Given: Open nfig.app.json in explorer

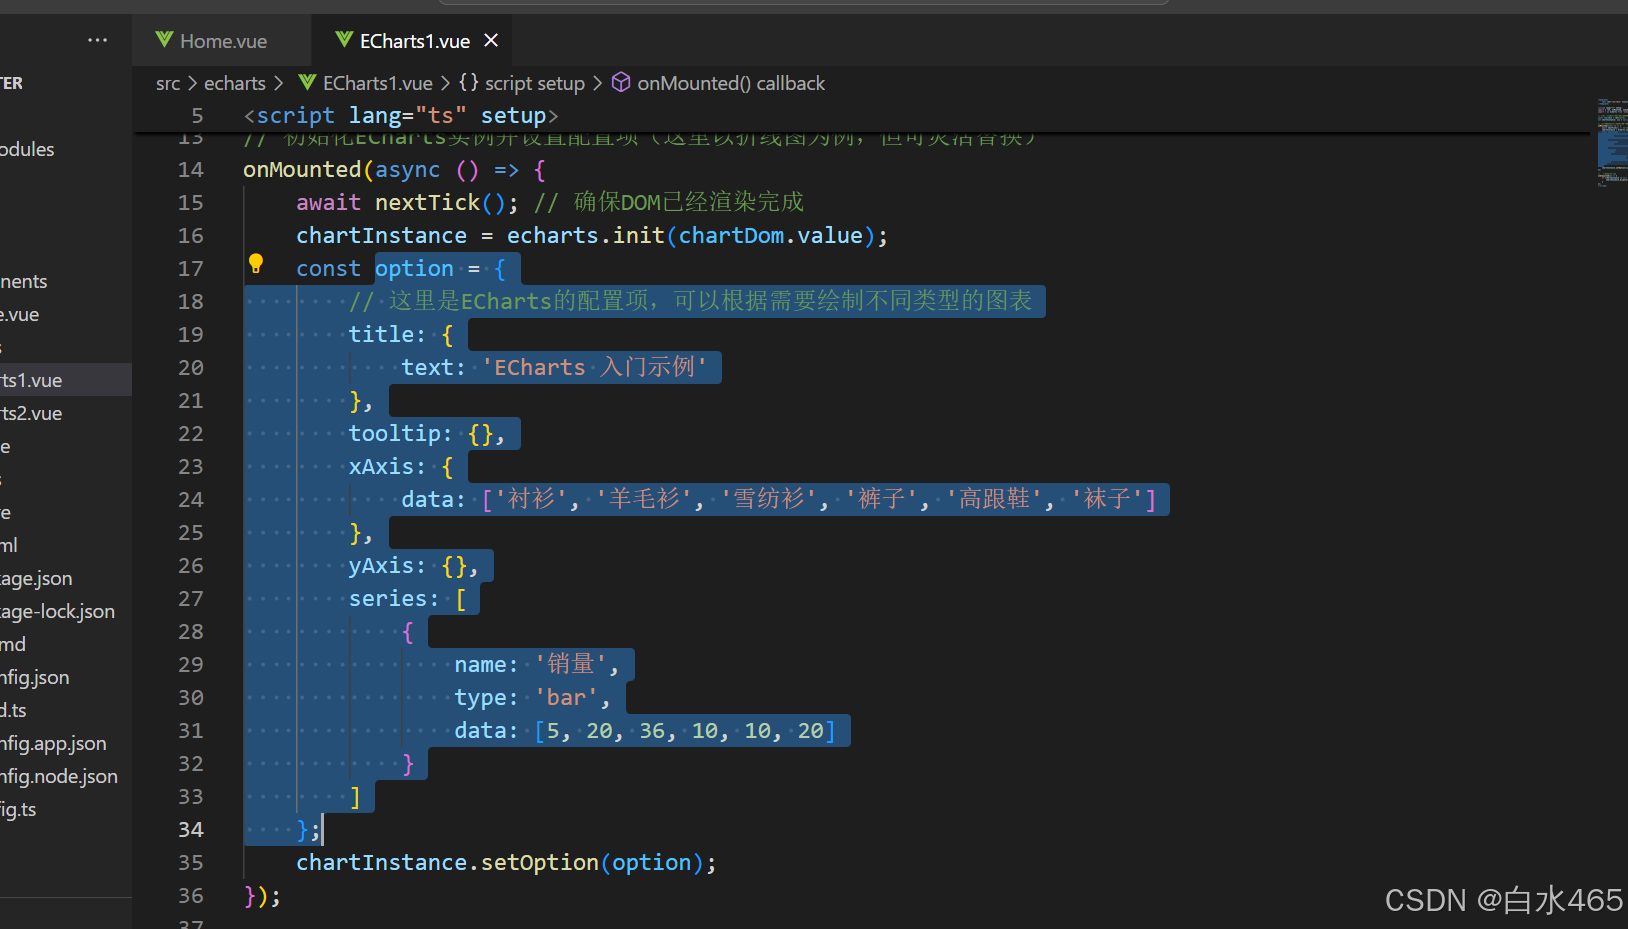Looking at the screenshot, I should tap(53, 743).
